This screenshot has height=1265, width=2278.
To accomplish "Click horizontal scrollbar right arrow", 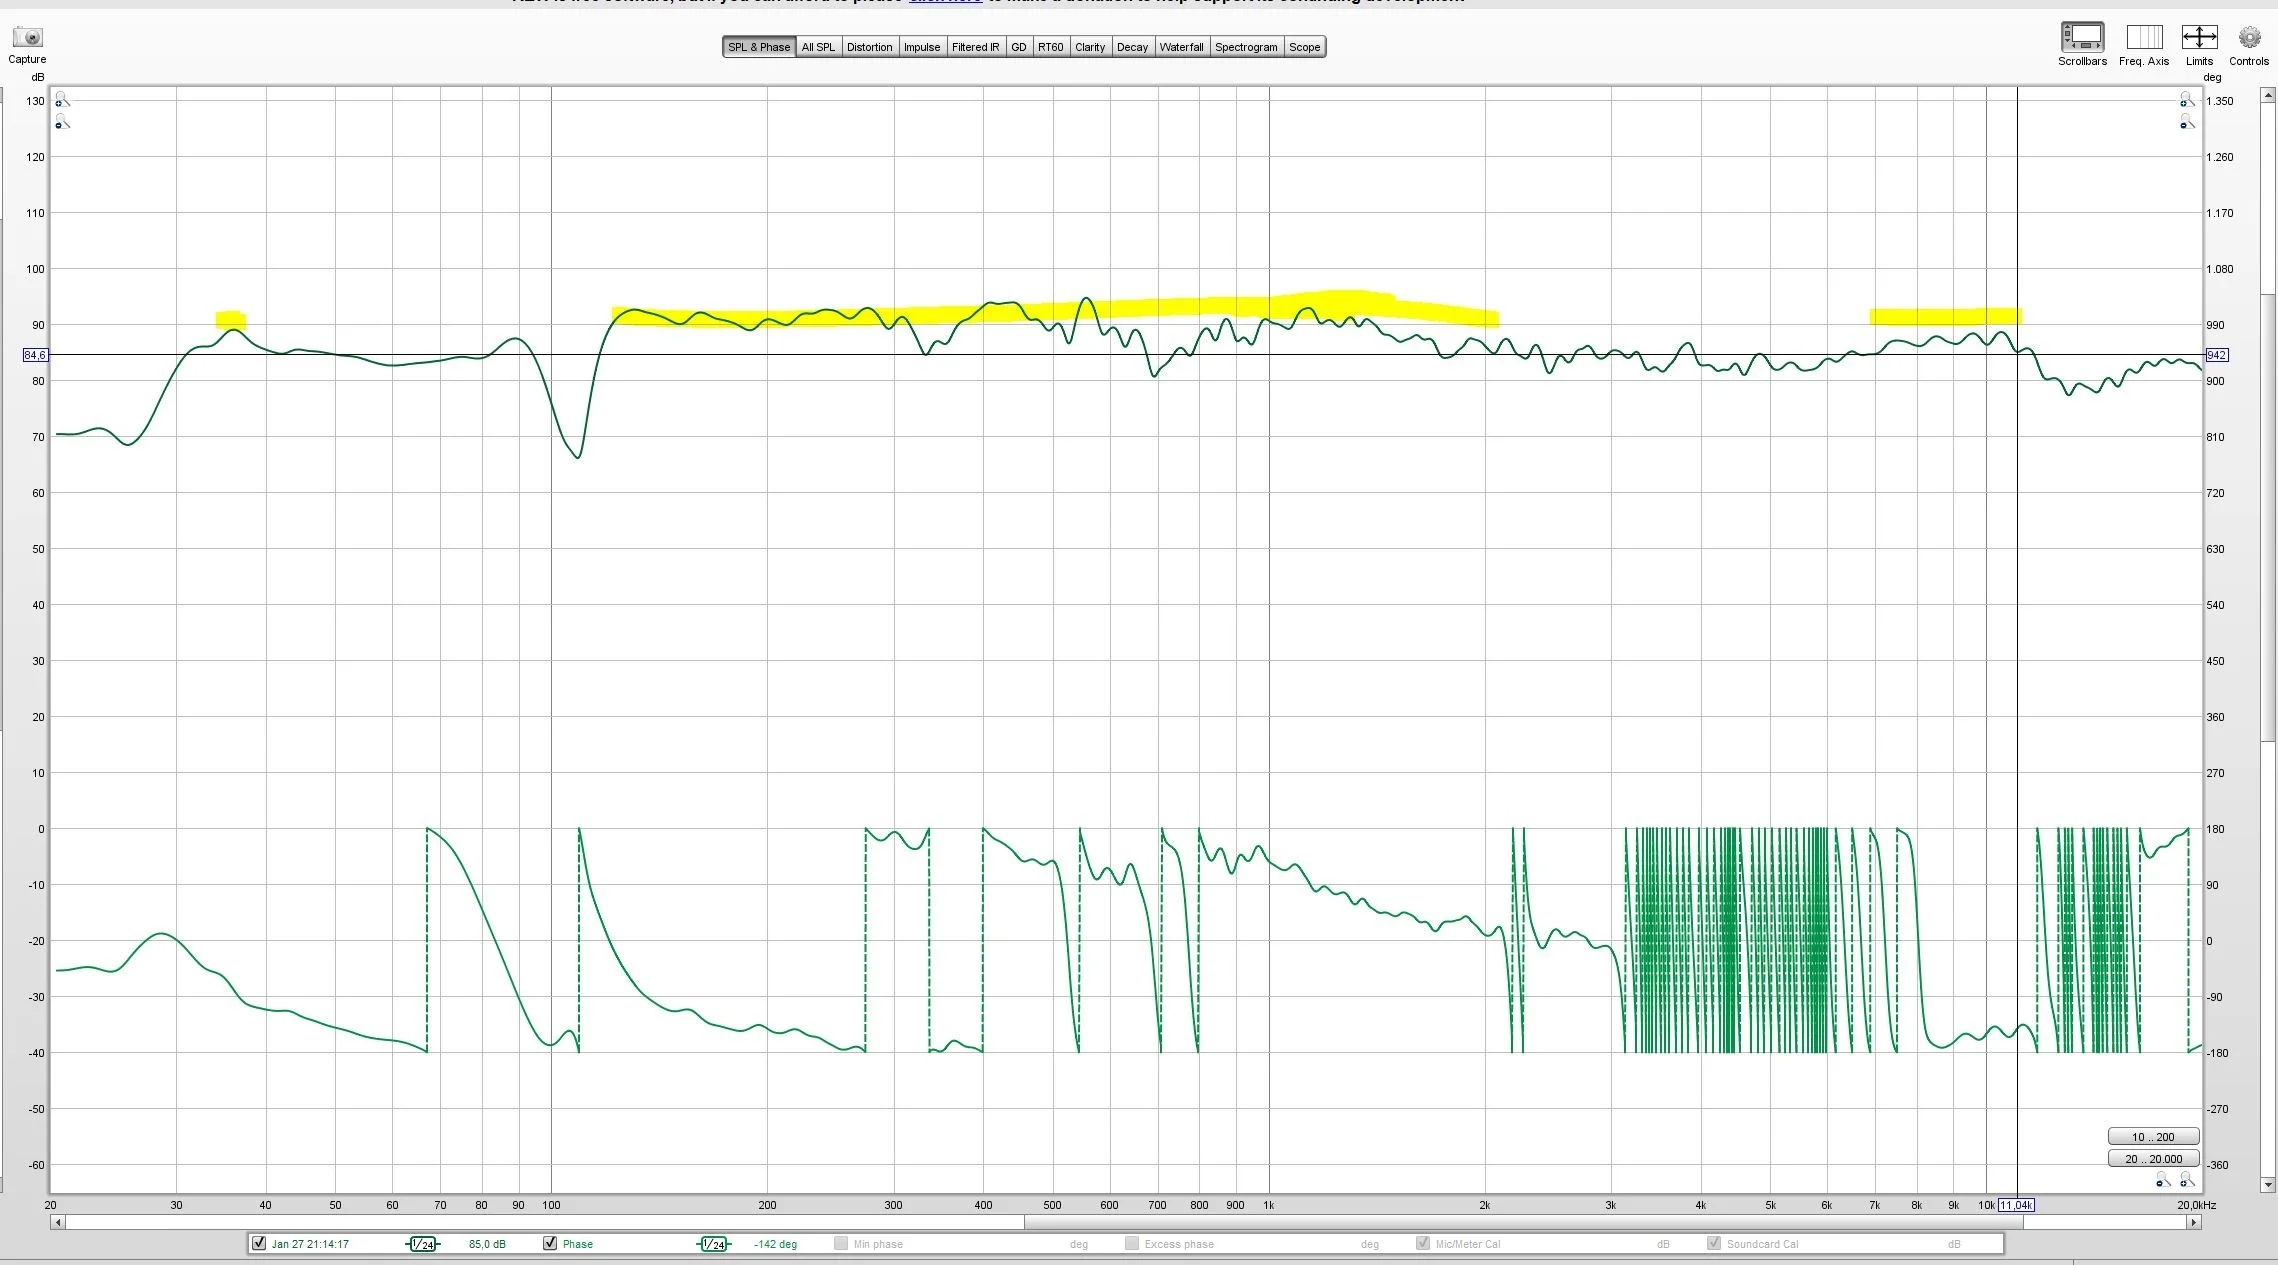I will tap(2194, 1222).
